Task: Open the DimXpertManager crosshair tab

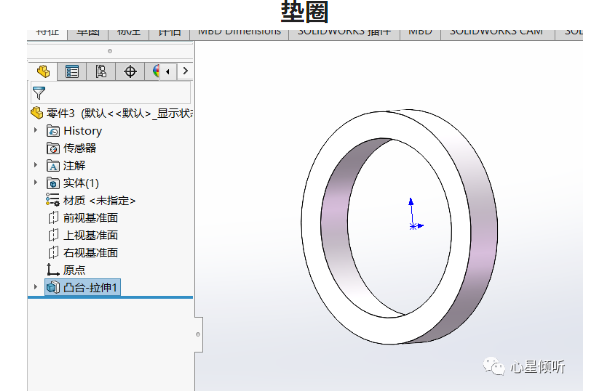Action: click(x=130, y=71)
